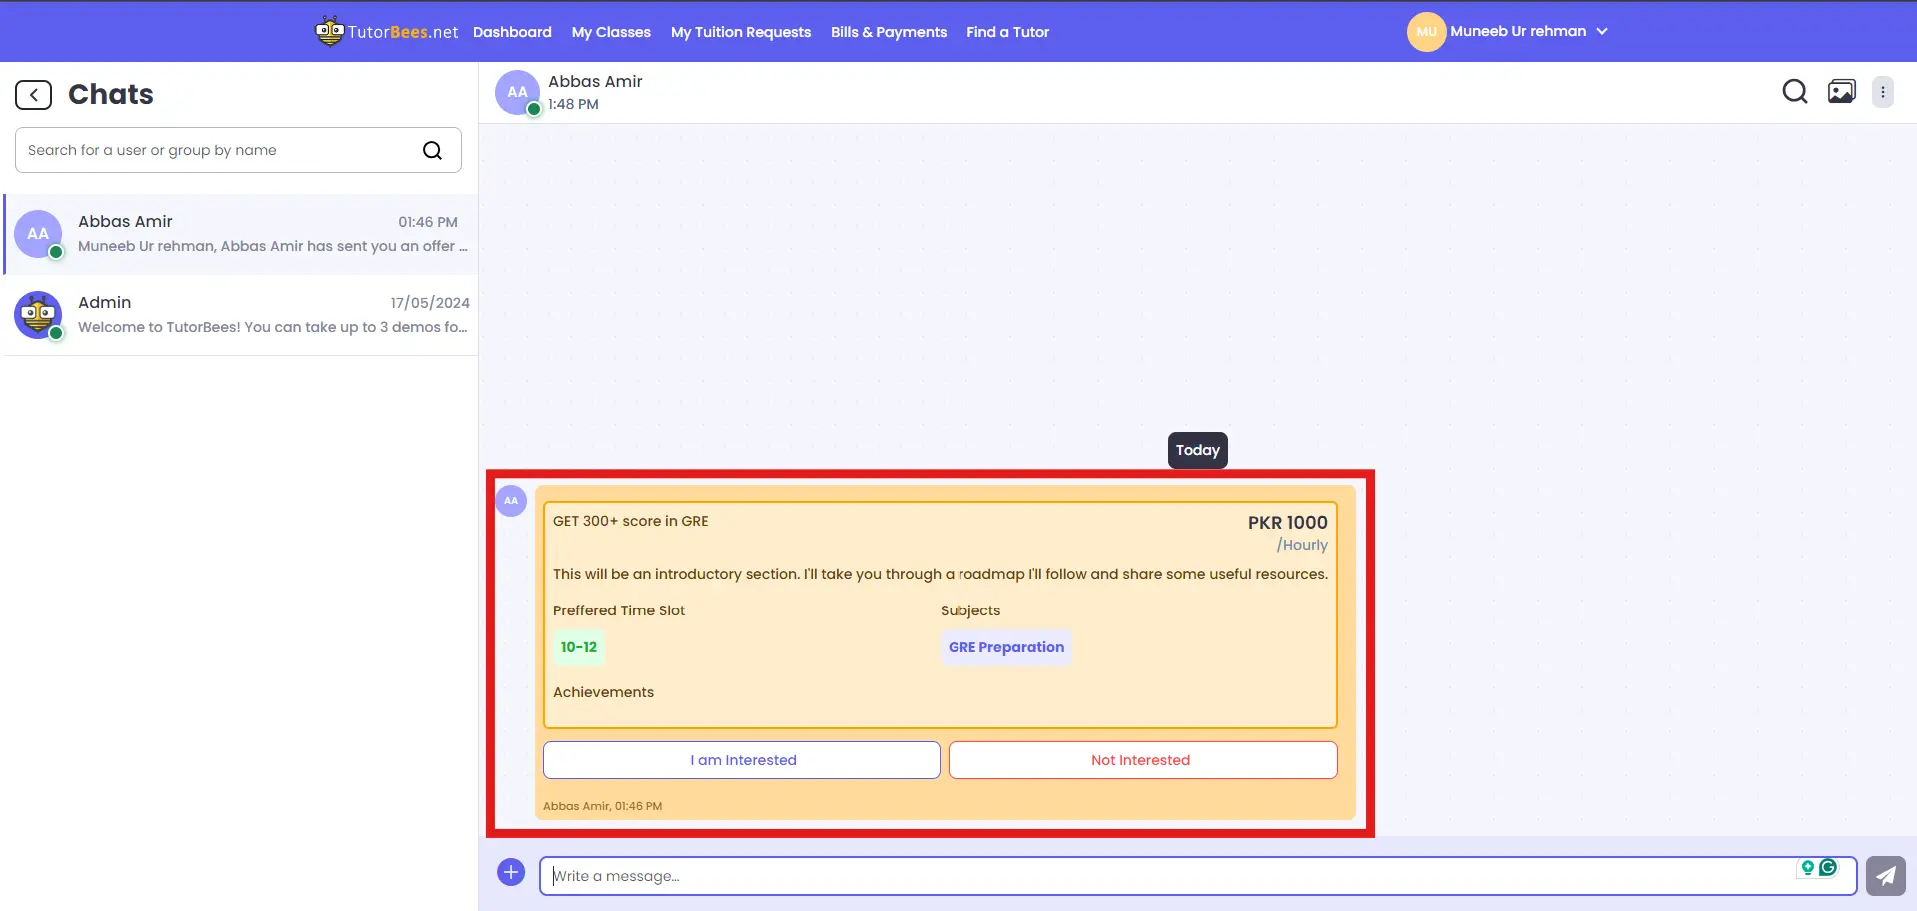Click the magnifier icon in user search box
This screenshot has height=911, width=1917.
pyautogui.click(x=432, y=150)
